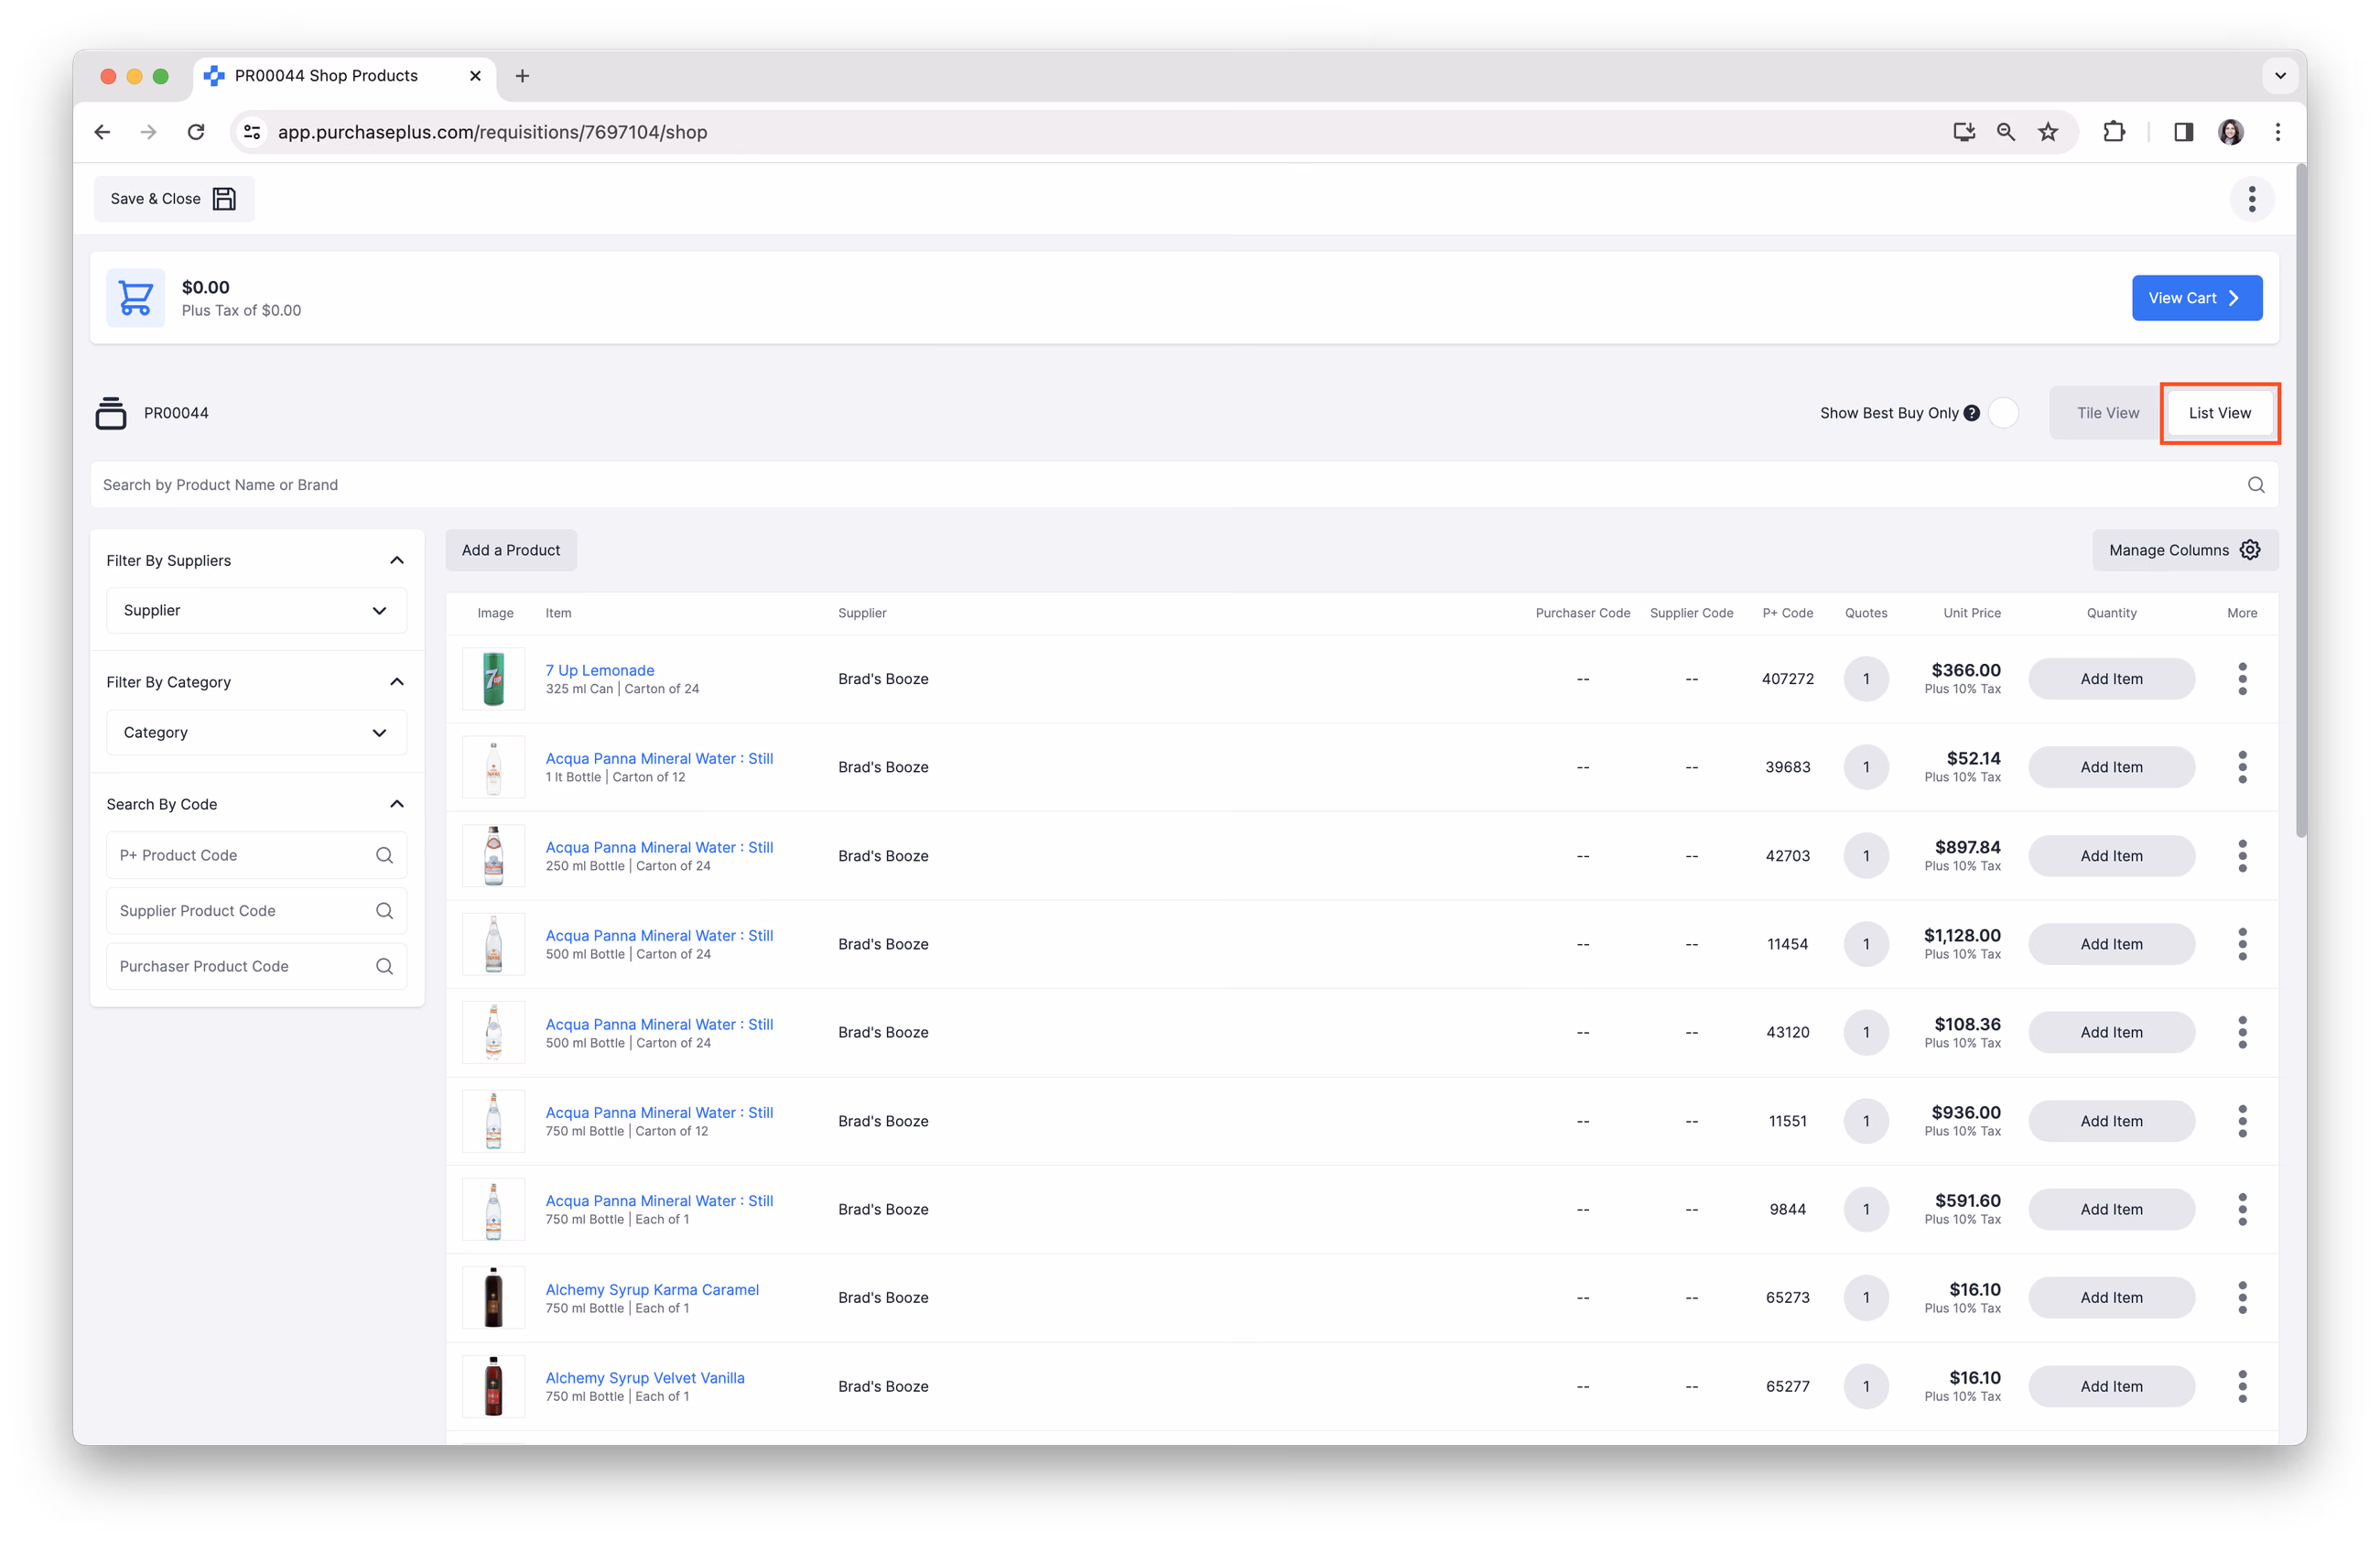Screen dimensions: 2380x1542
Task: Select List View
Action: pos(2219,413)
